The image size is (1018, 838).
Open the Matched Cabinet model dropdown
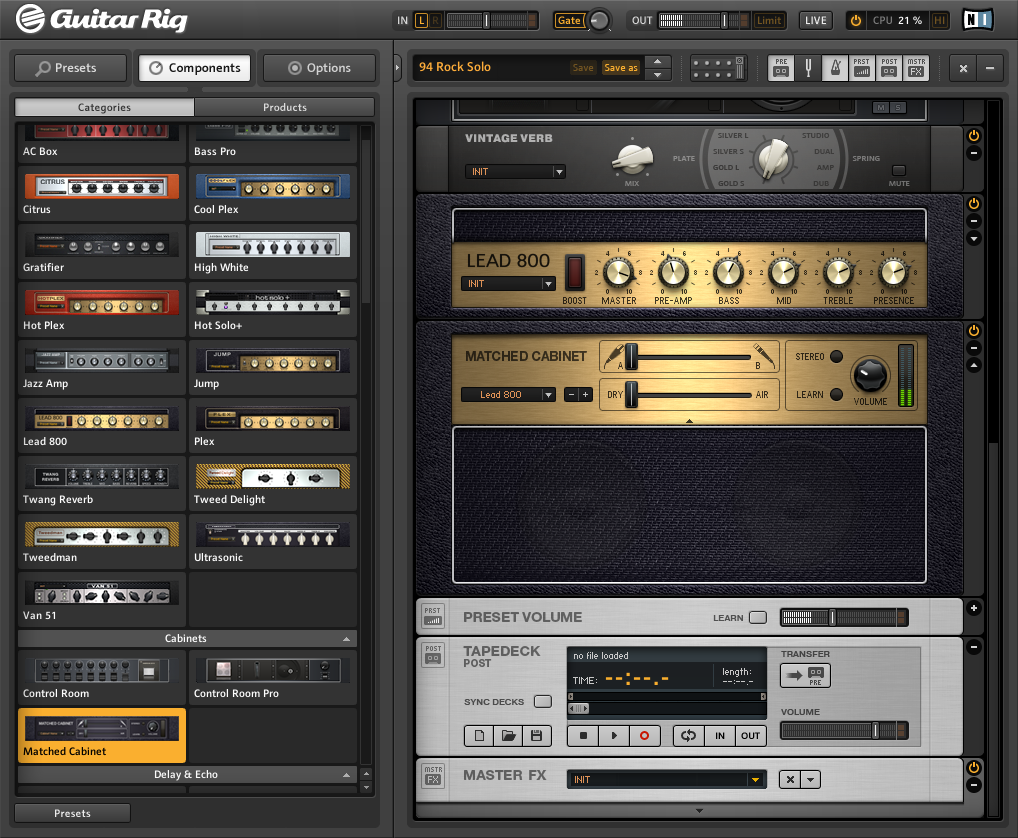508,395
